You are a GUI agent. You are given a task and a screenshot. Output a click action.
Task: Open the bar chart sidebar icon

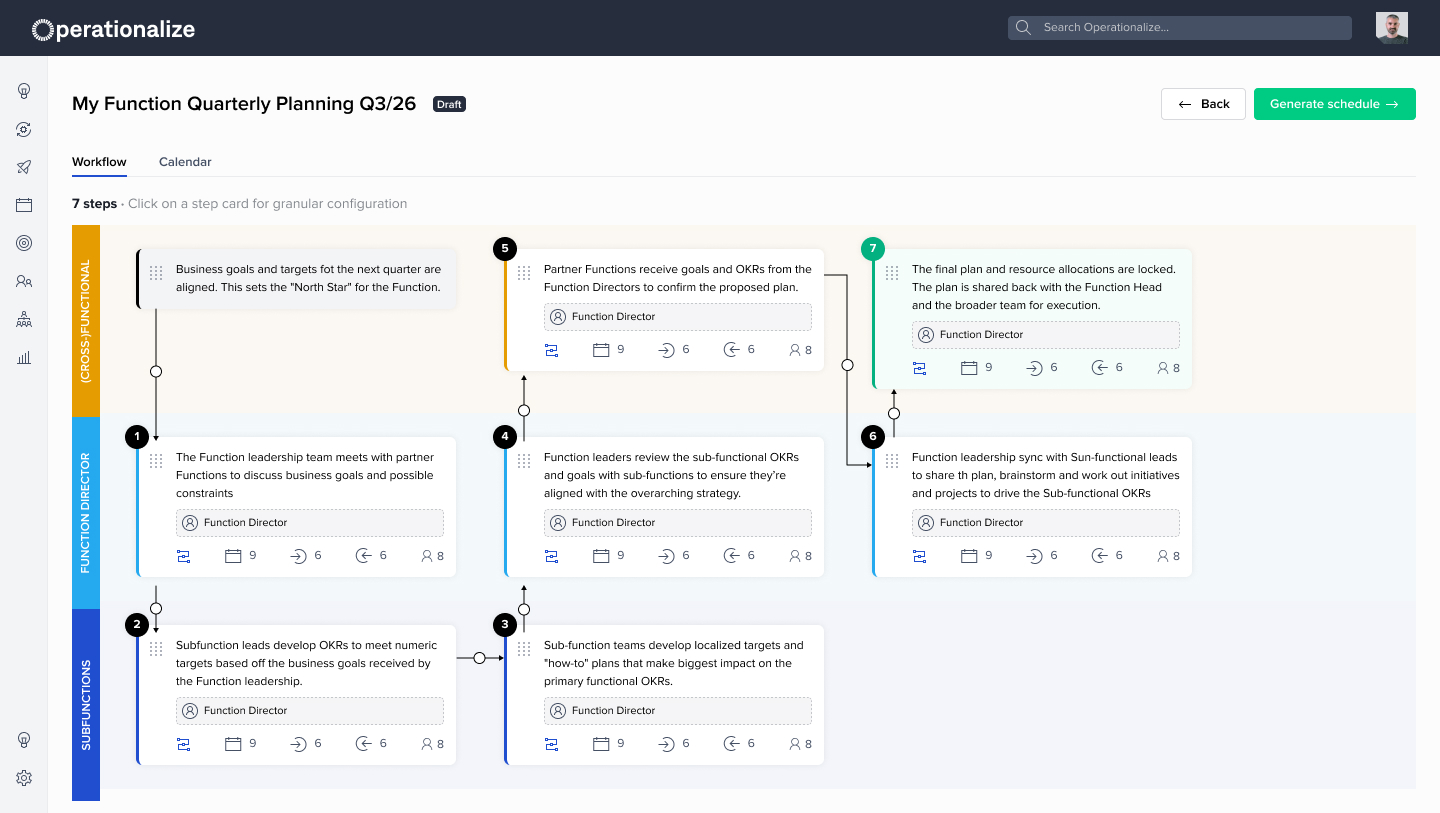pyautogui.click(x=24, y=357)
